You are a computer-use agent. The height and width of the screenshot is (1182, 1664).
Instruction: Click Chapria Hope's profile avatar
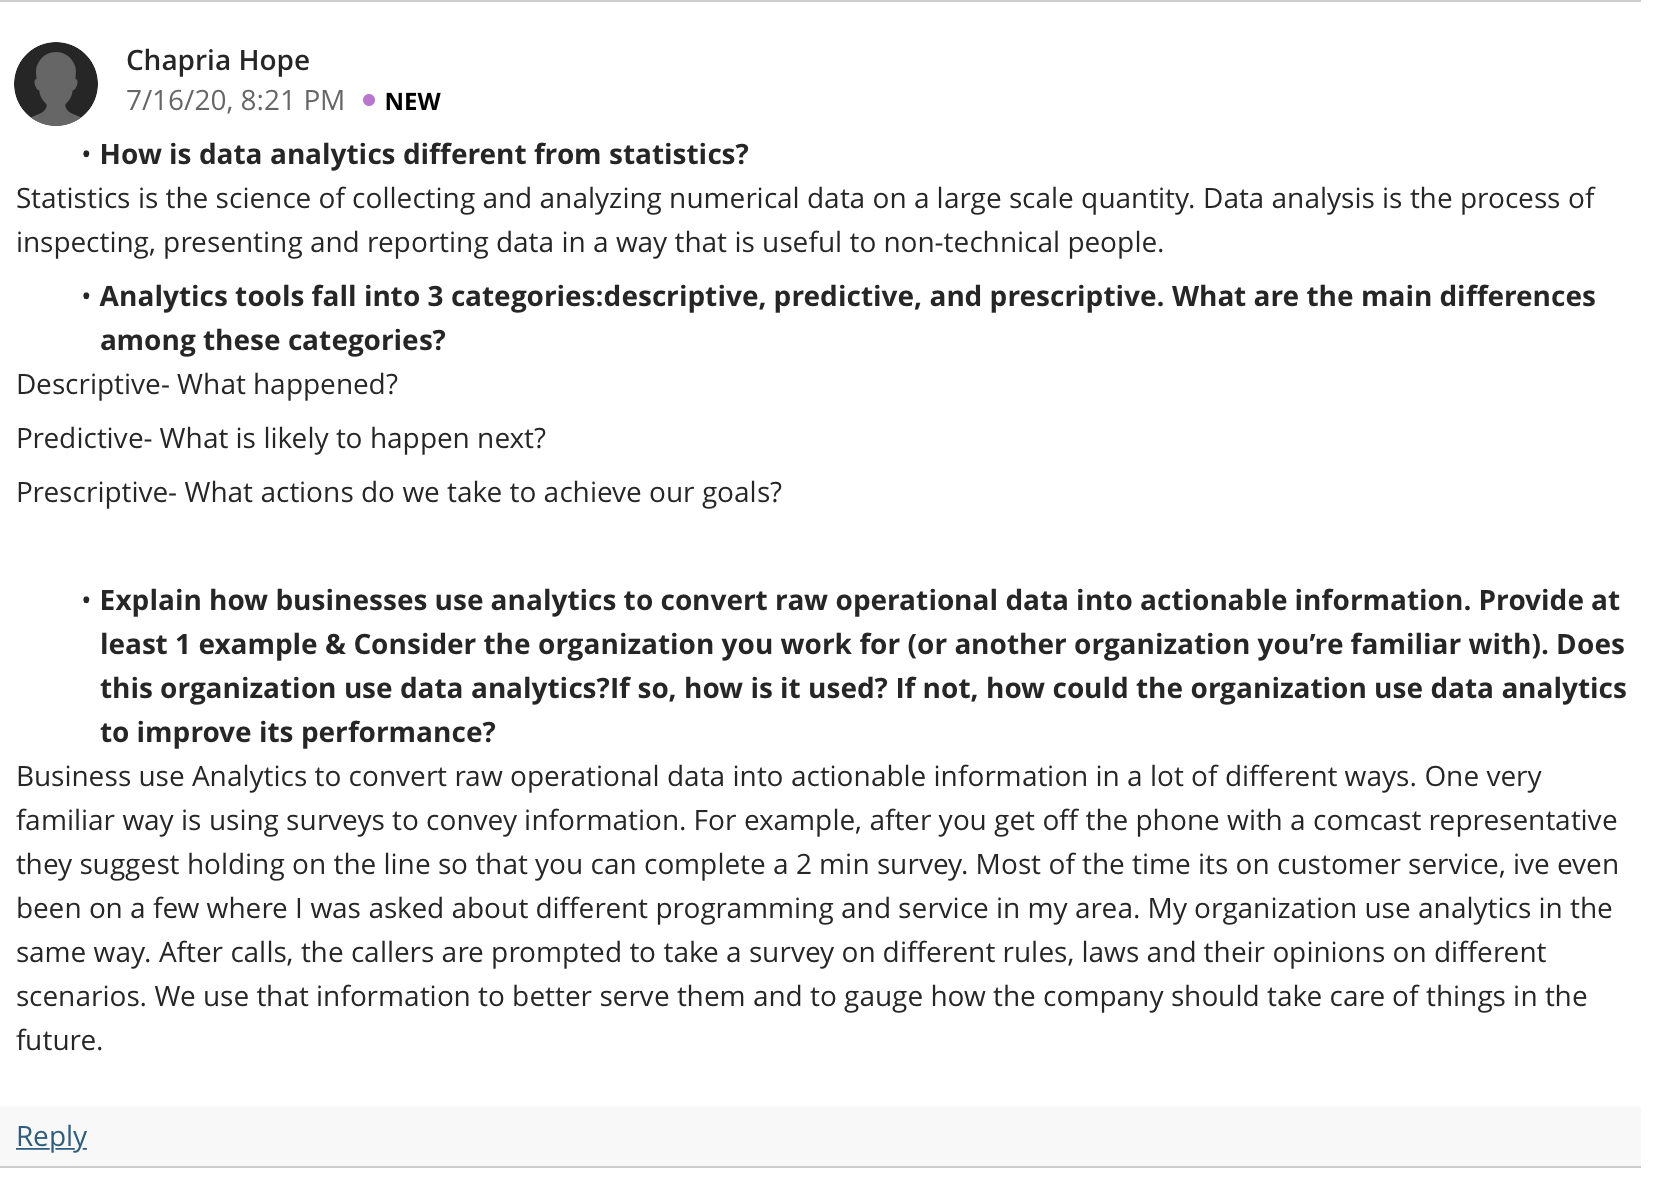tap(56, 84)
